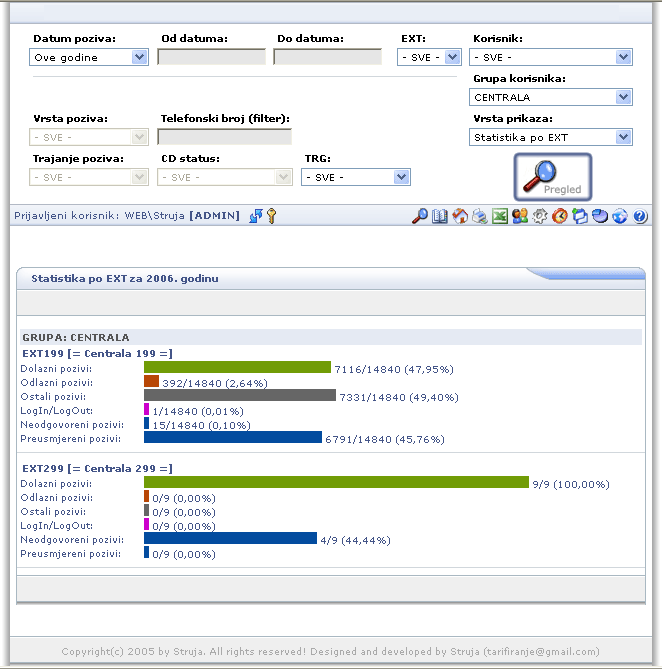Click the blue switch-user arrows icon
This screenshot has width=662, height=669.
pyautogui.click(x=256, y=216)
